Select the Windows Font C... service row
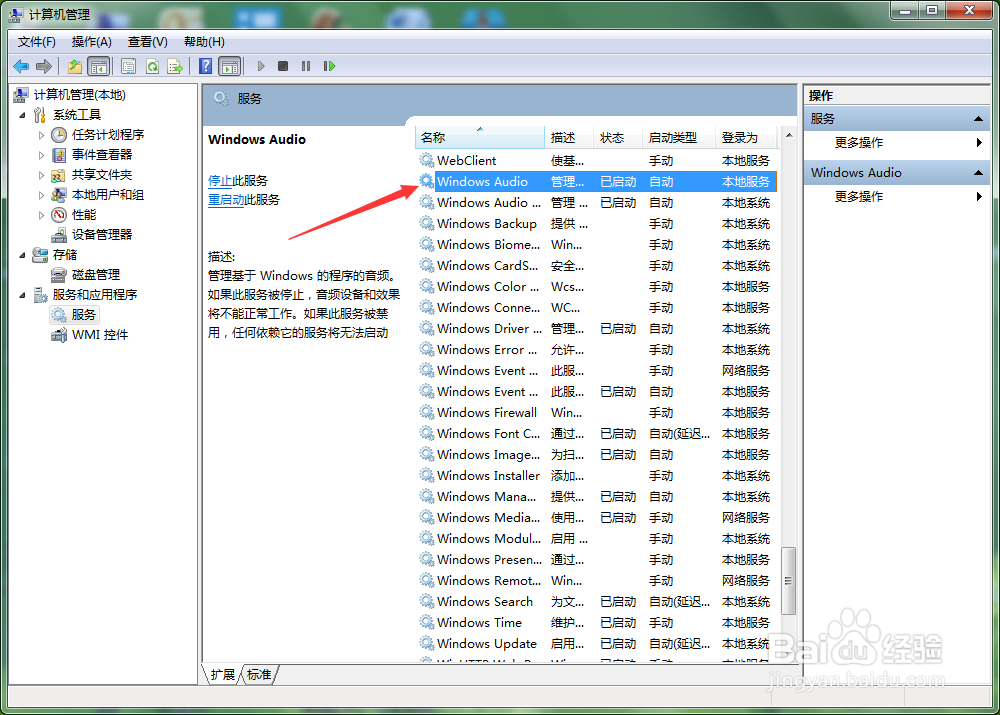The image size is (1000, 715). click(x=596, y=434)
